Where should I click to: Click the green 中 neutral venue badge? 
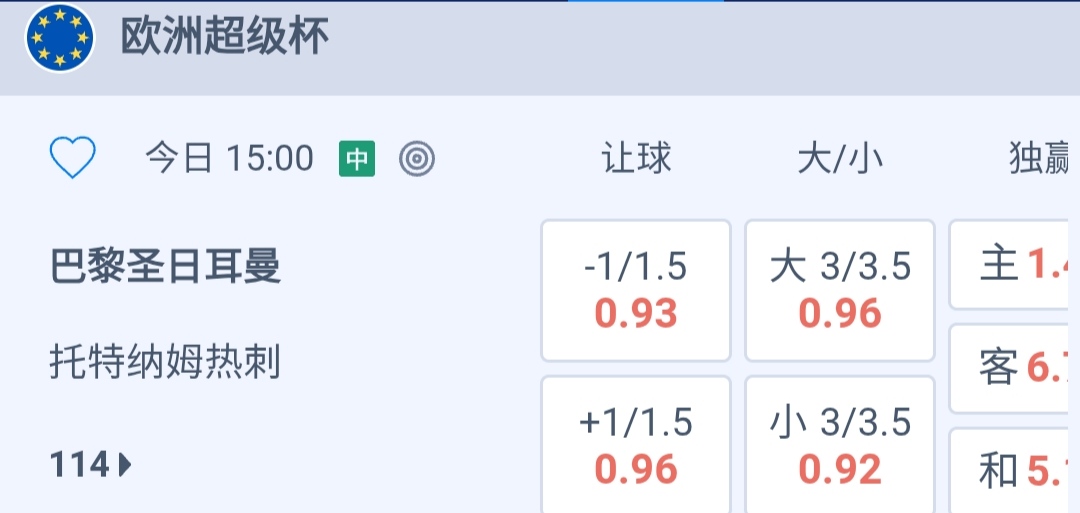click(x=357, y=159)
